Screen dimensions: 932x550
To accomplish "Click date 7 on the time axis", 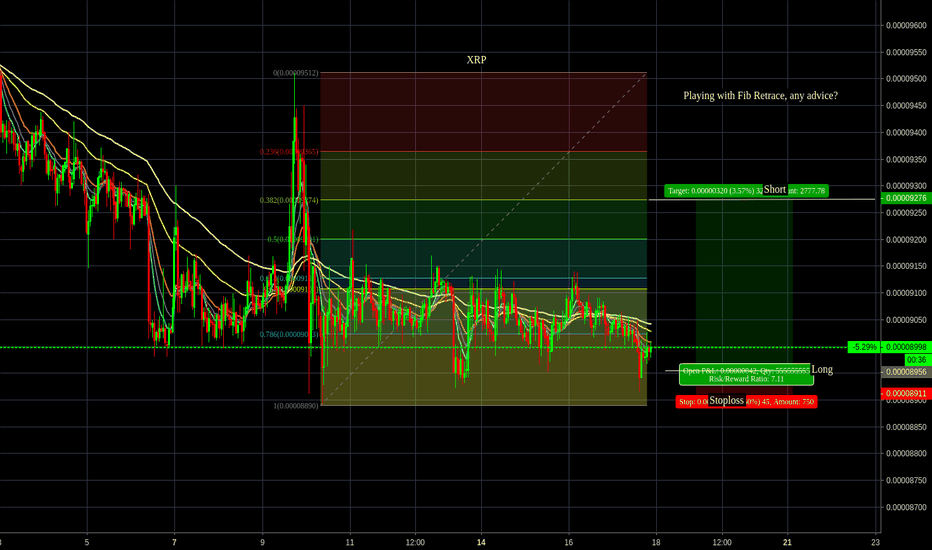I will (174, 542).
